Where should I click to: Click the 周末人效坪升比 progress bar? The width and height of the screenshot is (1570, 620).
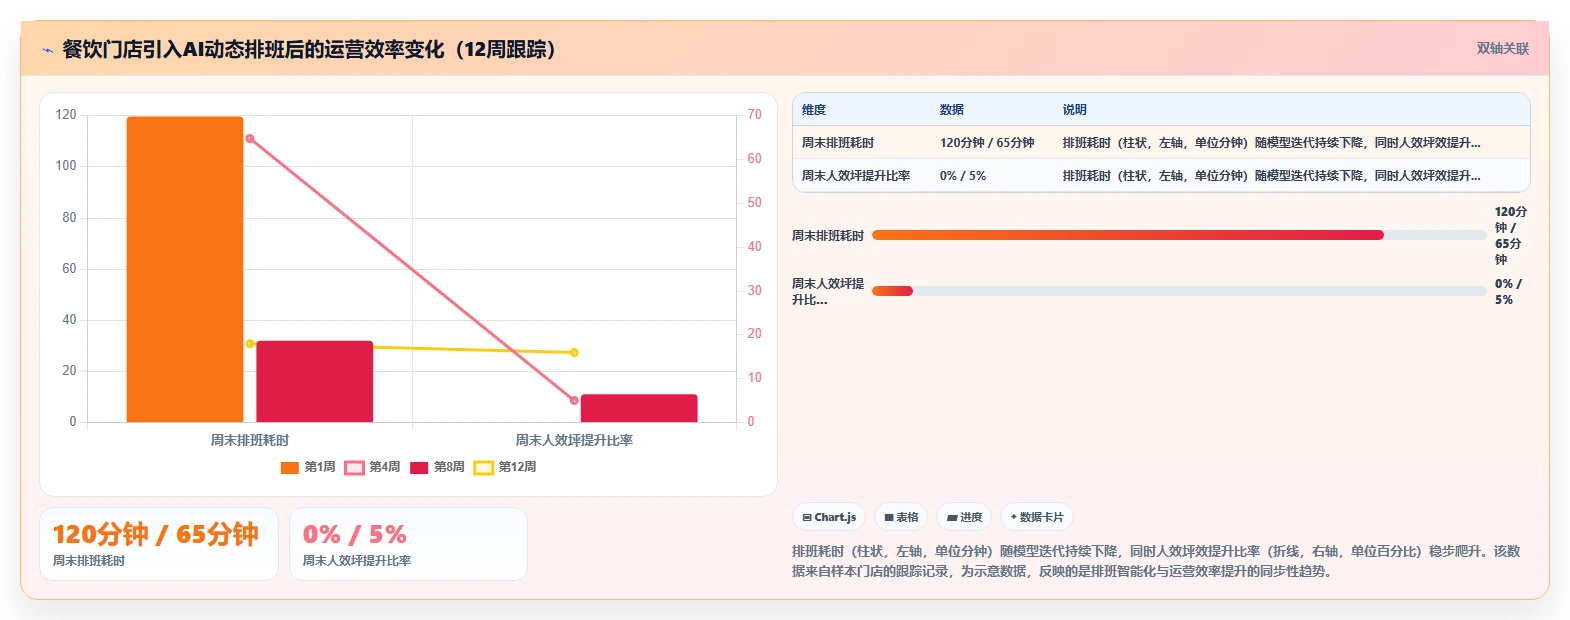pos(1179,291)
